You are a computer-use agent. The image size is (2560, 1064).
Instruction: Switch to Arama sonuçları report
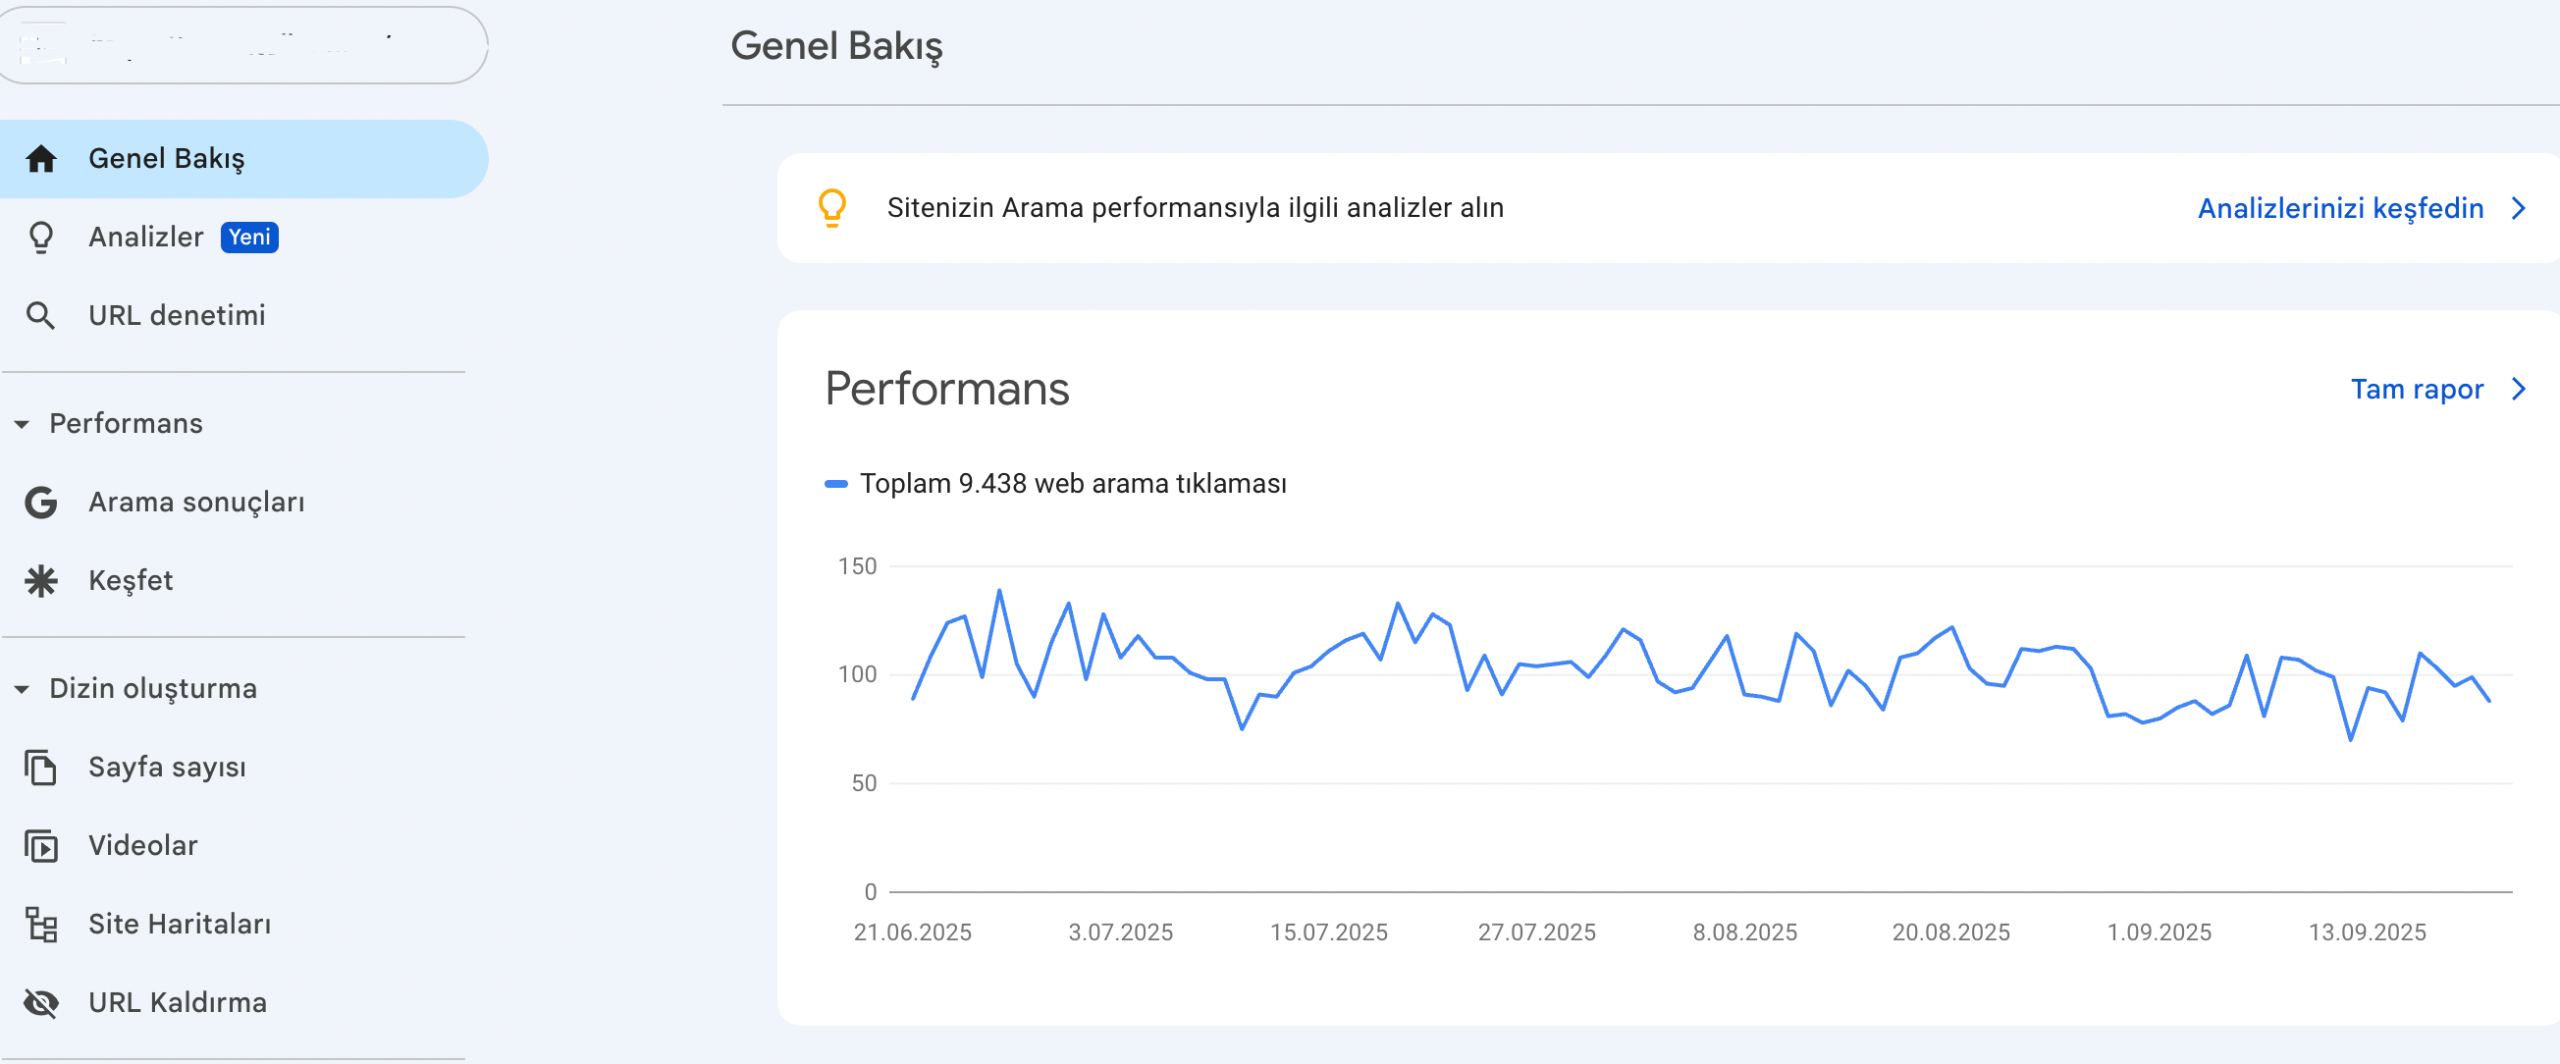(197, 502)
